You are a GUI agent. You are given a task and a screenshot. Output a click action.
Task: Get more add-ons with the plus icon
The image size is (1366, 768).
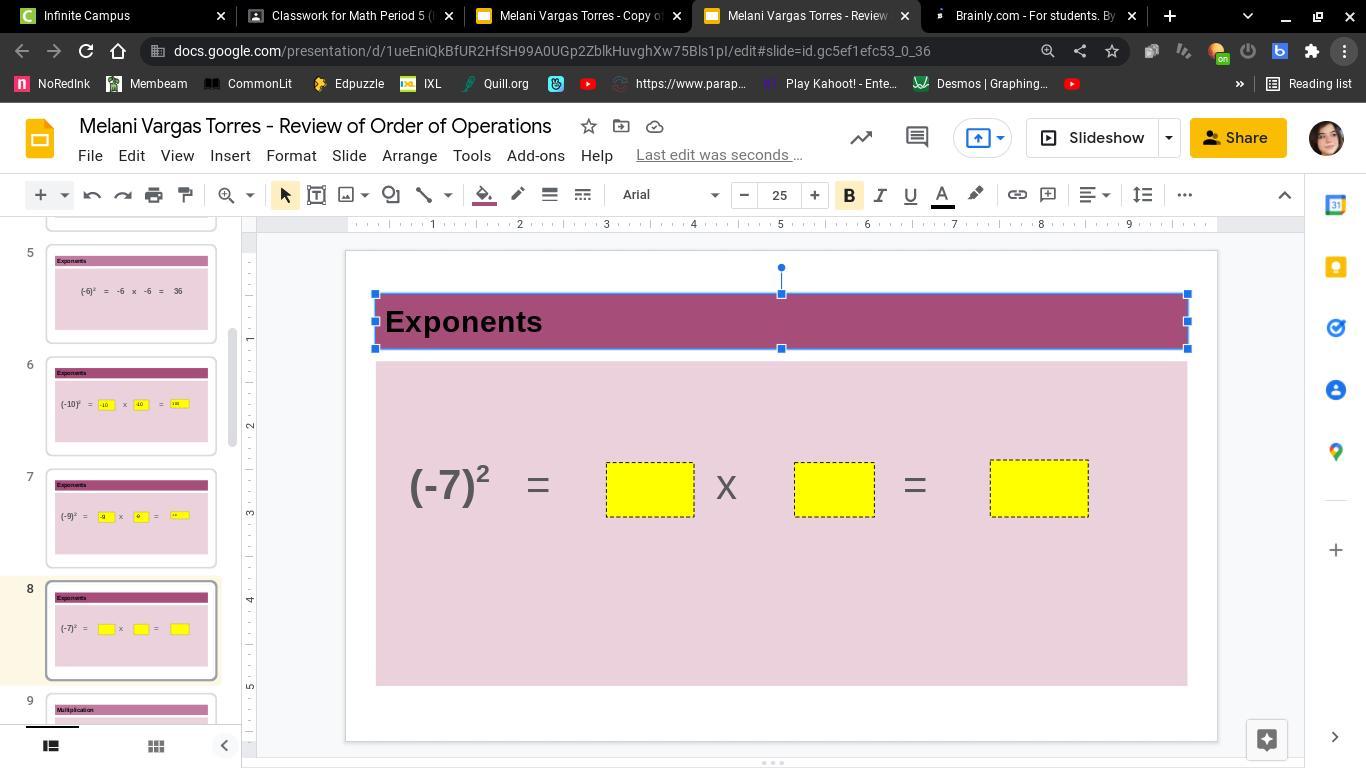coord(1336,550)
